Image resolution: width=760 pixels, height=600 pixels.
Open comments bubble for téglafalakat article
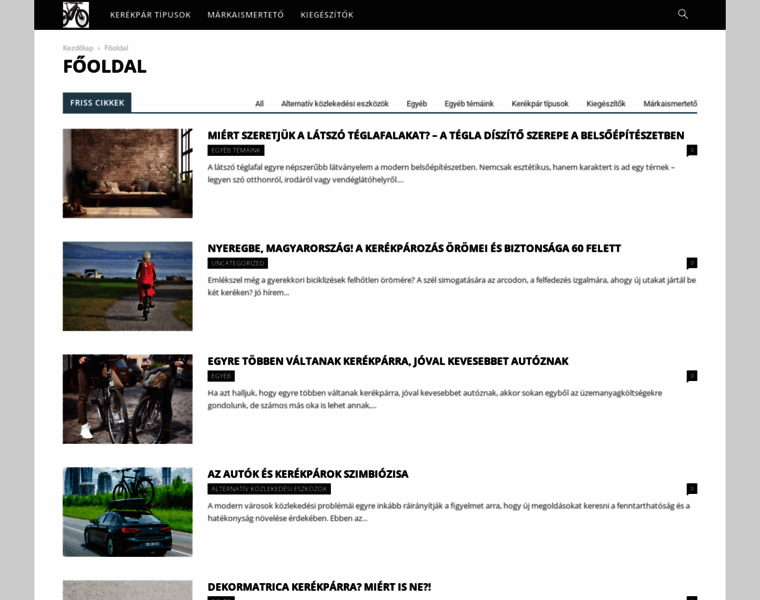pyautogui.click(x=692, y=150)
